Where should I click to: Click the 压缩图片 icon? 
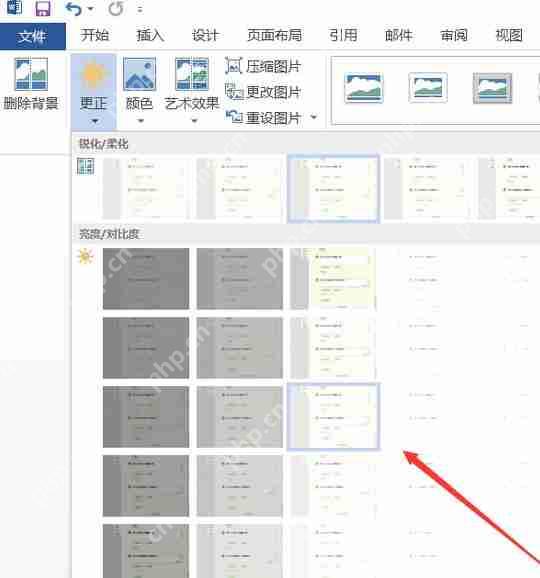pyautogui.click(x=234, y=66)
